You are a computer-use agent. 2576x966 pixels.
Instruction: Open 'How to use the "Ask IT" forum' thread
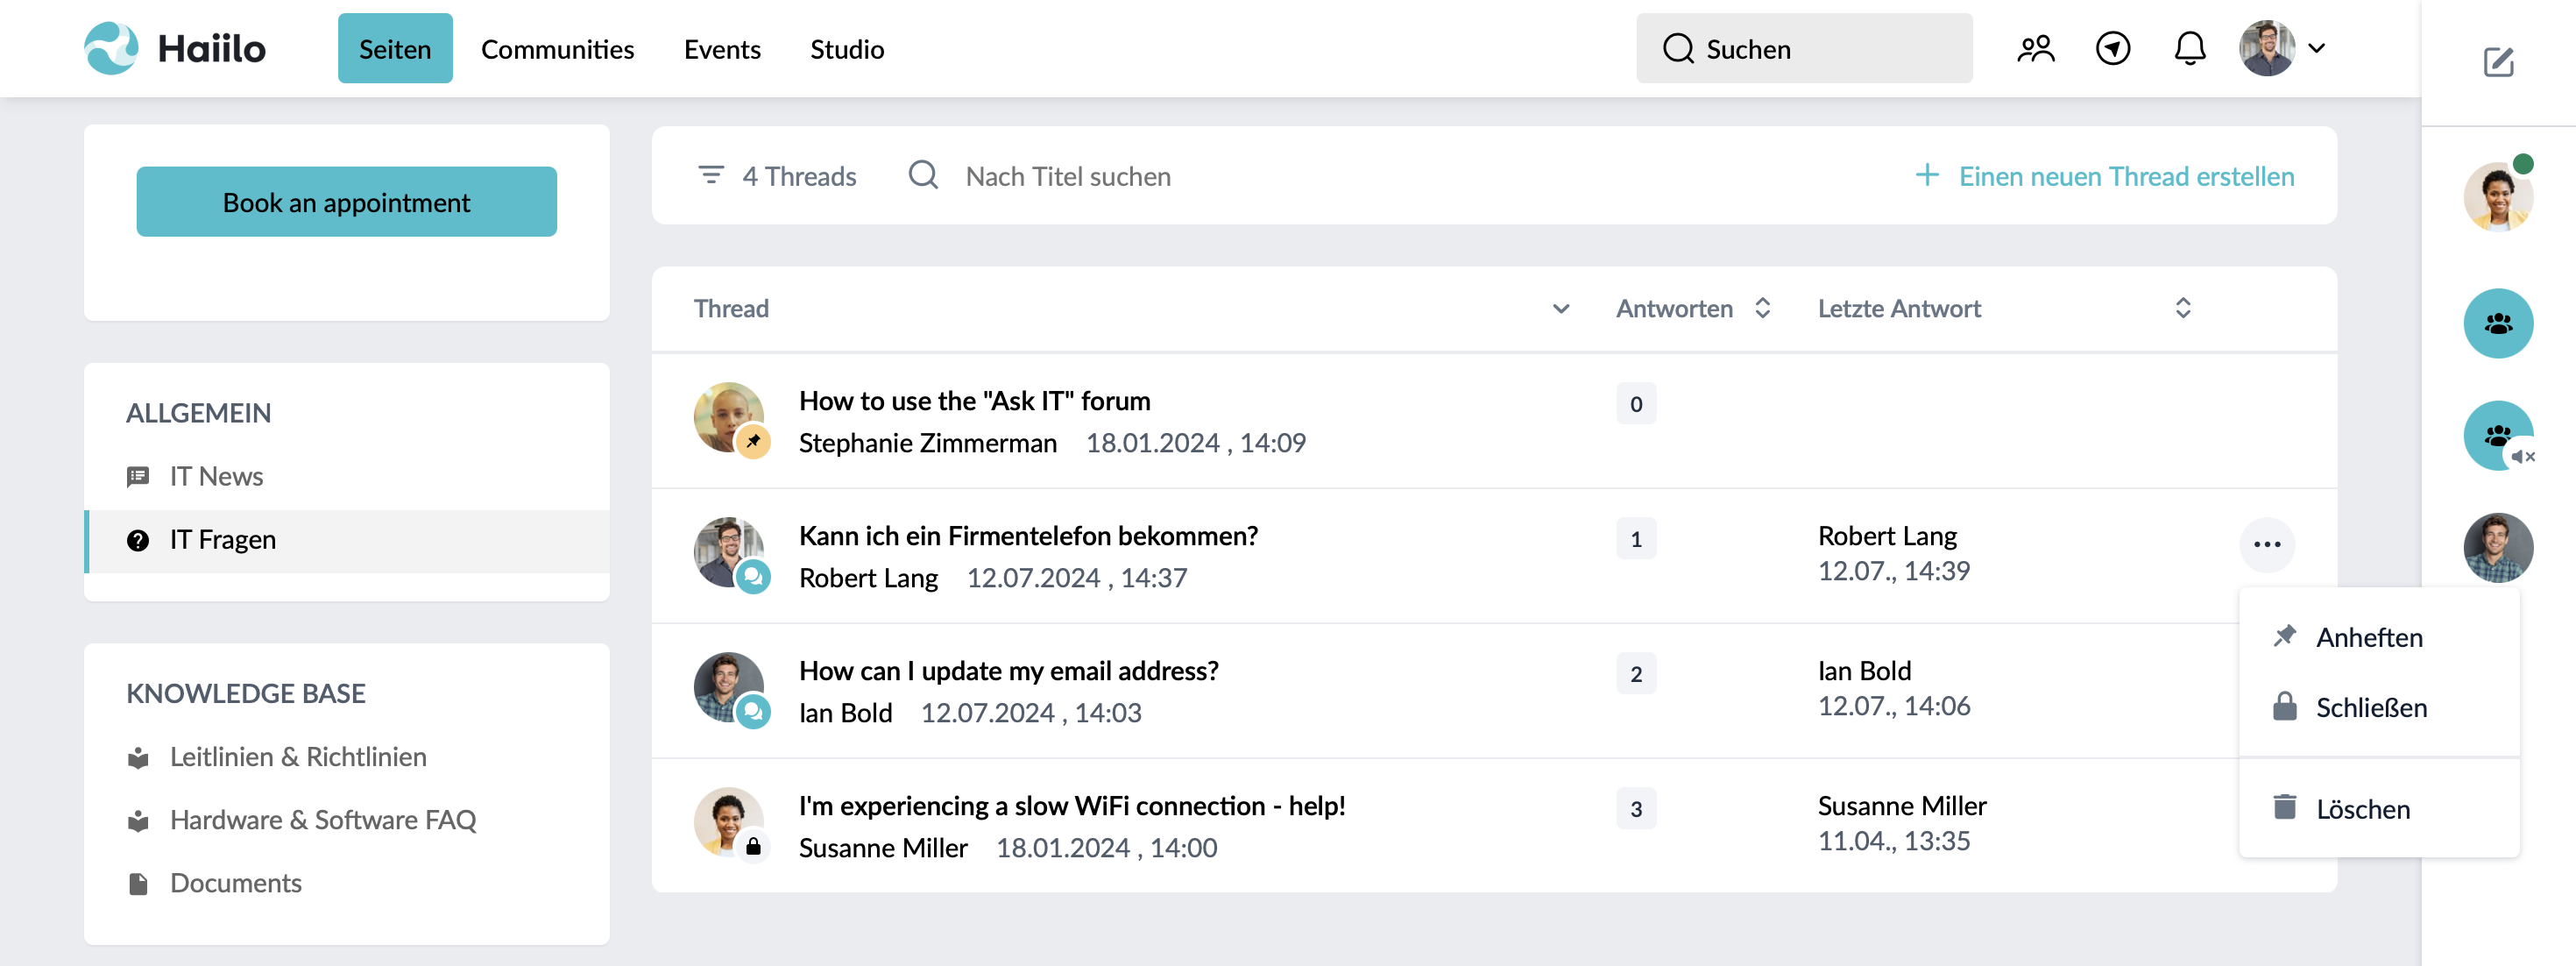(x=974, y=401)
